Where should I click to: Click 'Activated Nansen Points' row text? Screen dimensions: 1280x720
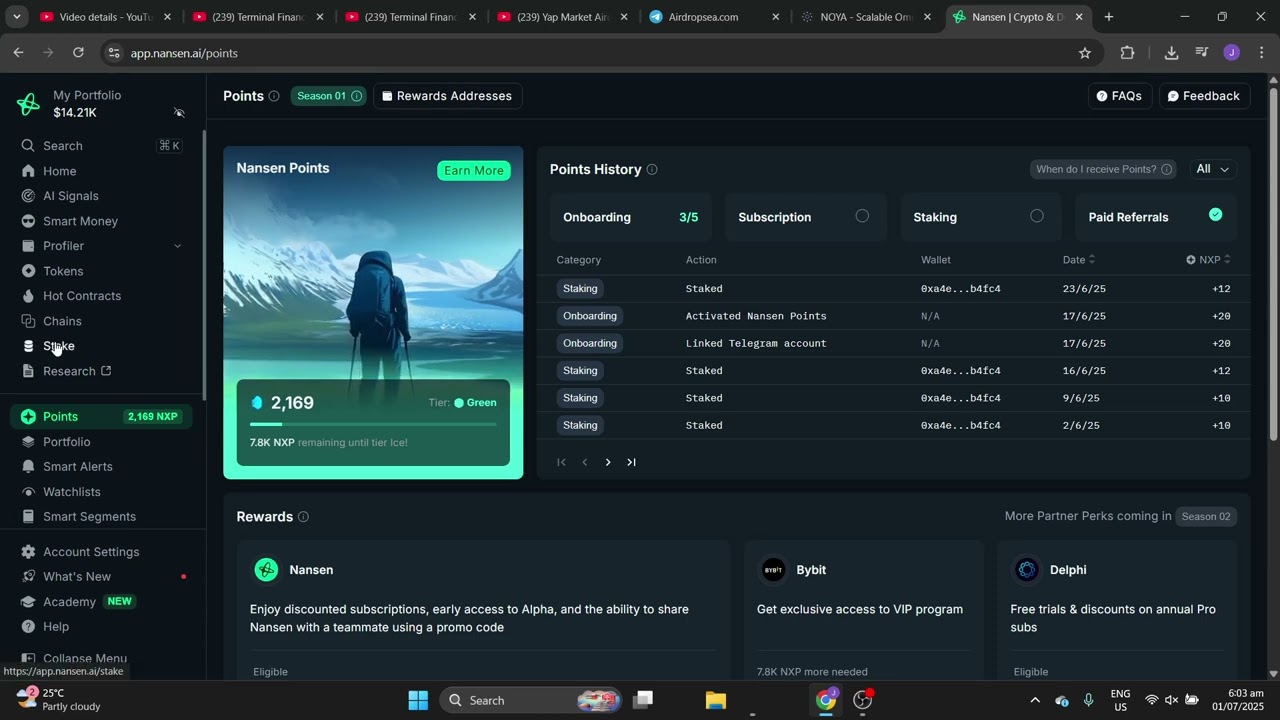pos(756,316)
